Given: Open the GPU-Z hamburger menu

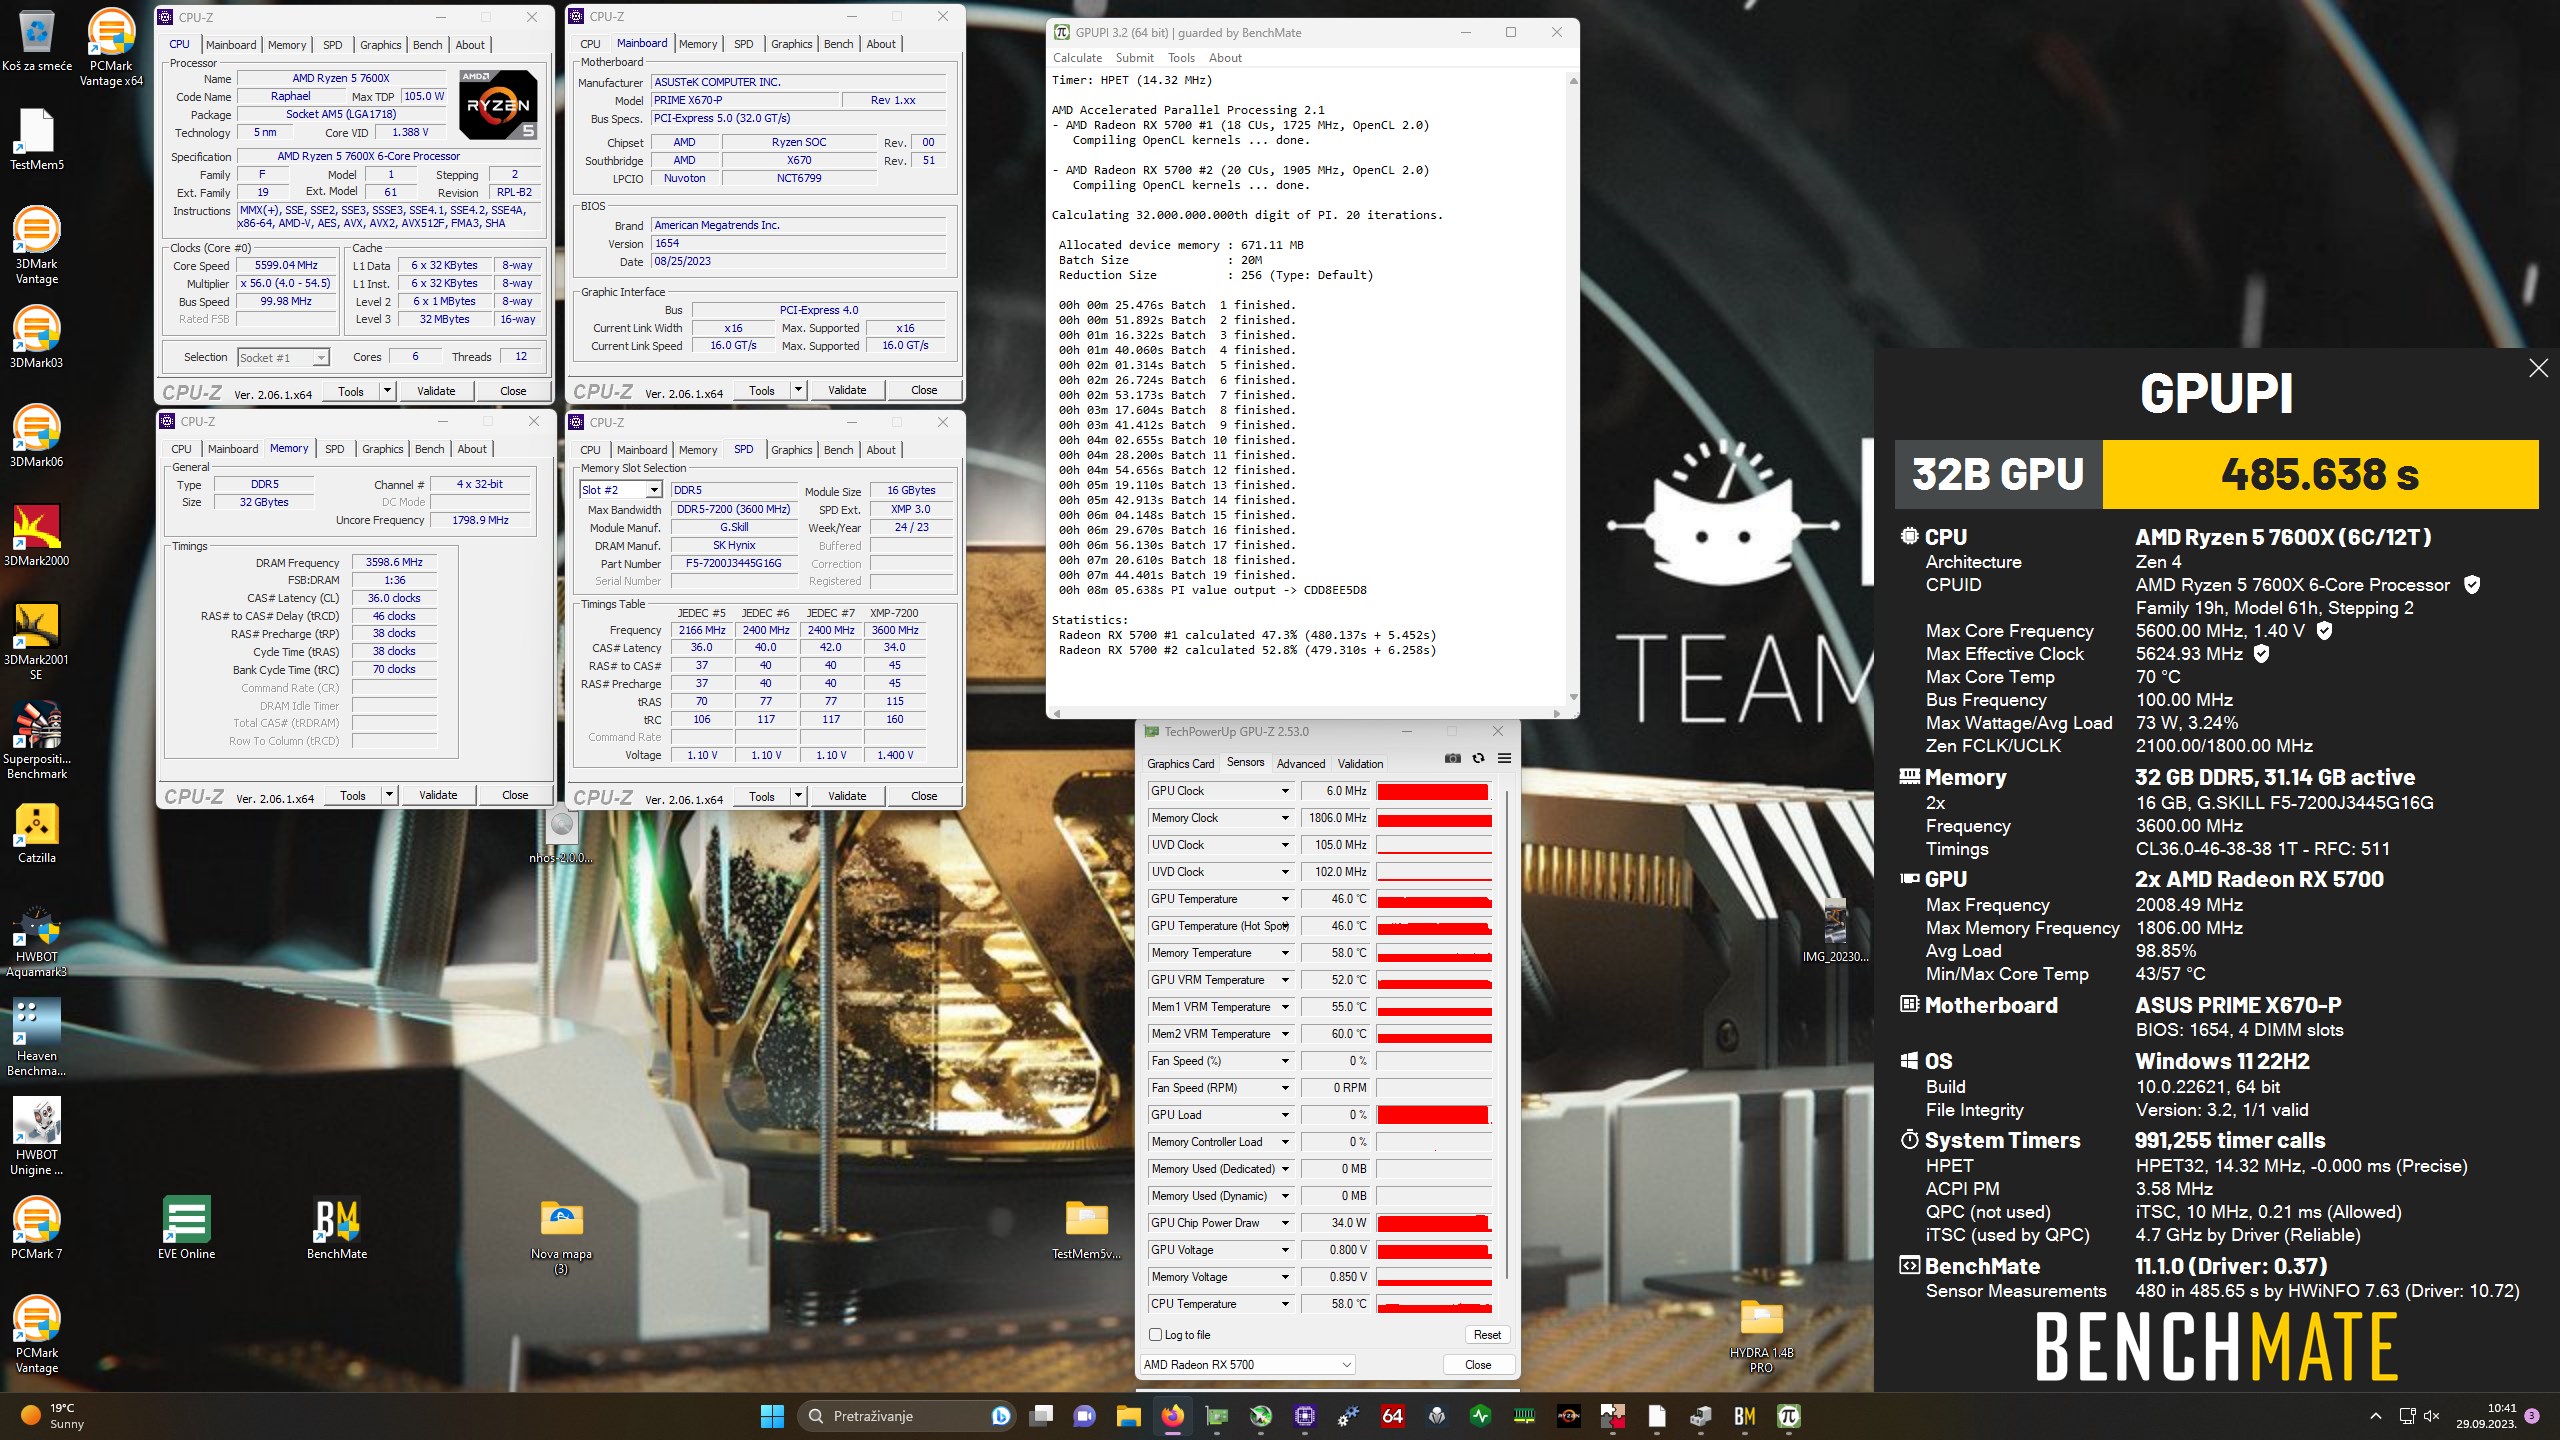Looking at the screenshot, I should click(1504, 759).
